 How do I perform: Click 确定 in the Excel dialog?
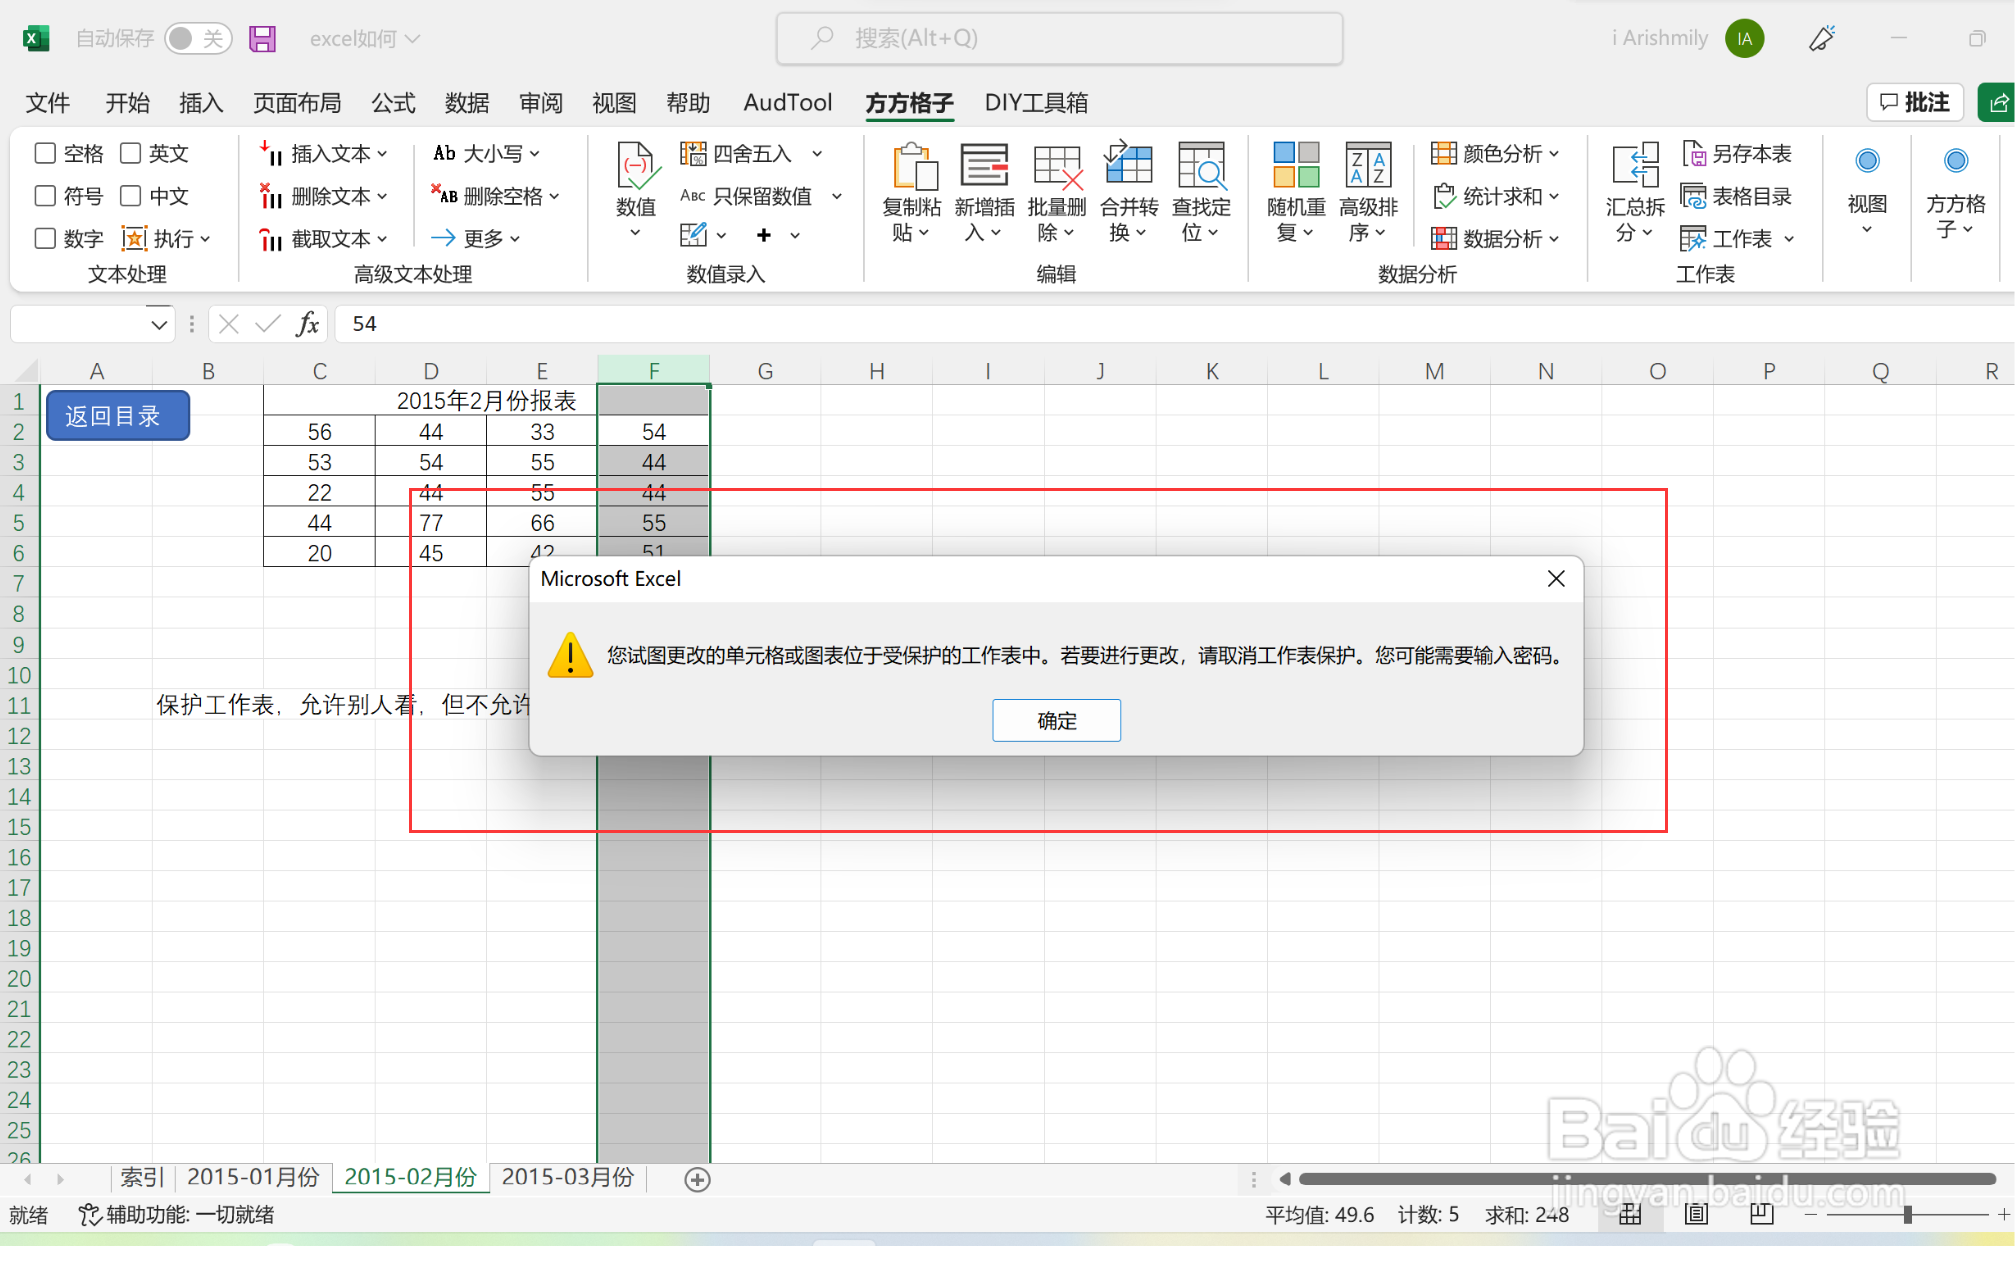click(x=1056, y=720)
